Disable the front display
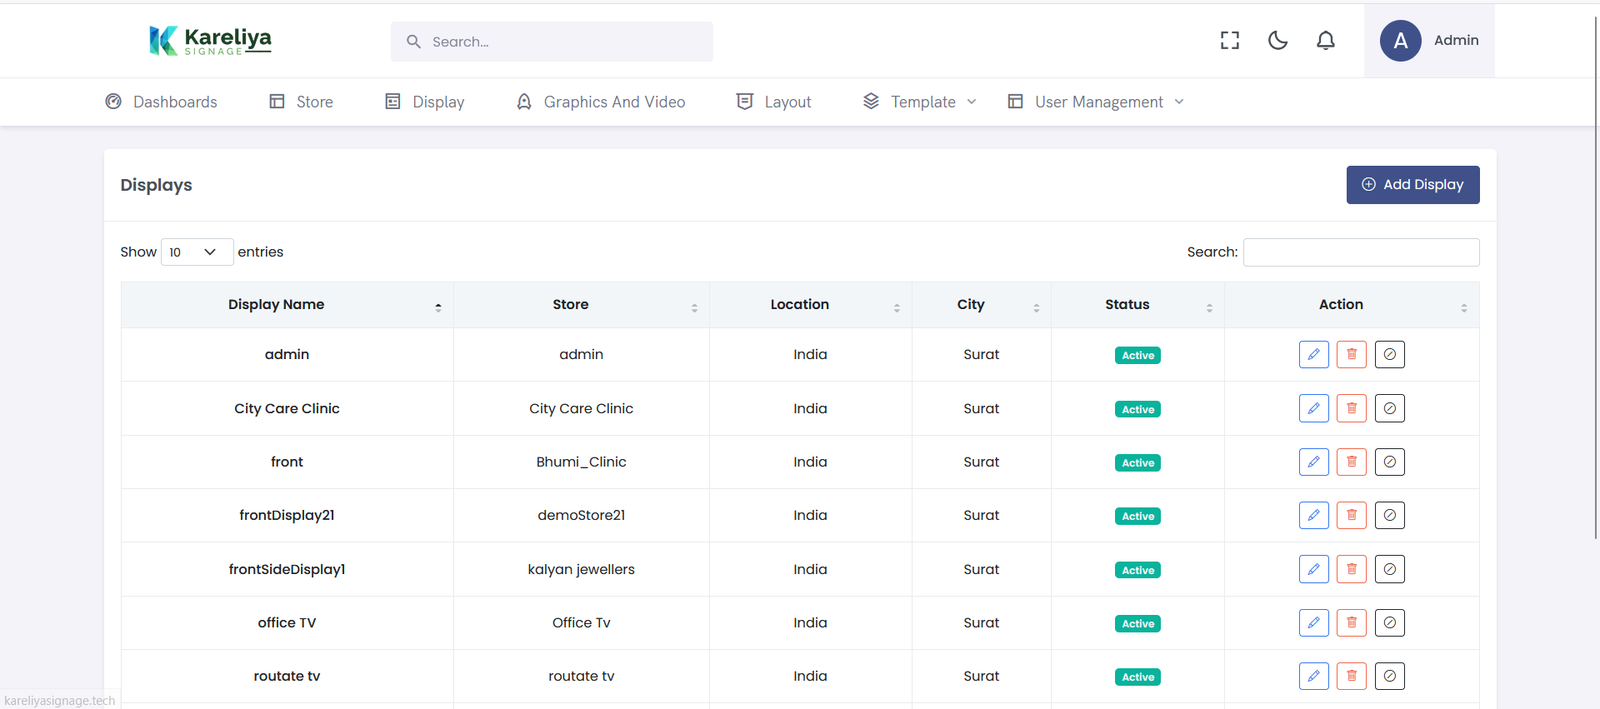 (x=1390, y=462)
